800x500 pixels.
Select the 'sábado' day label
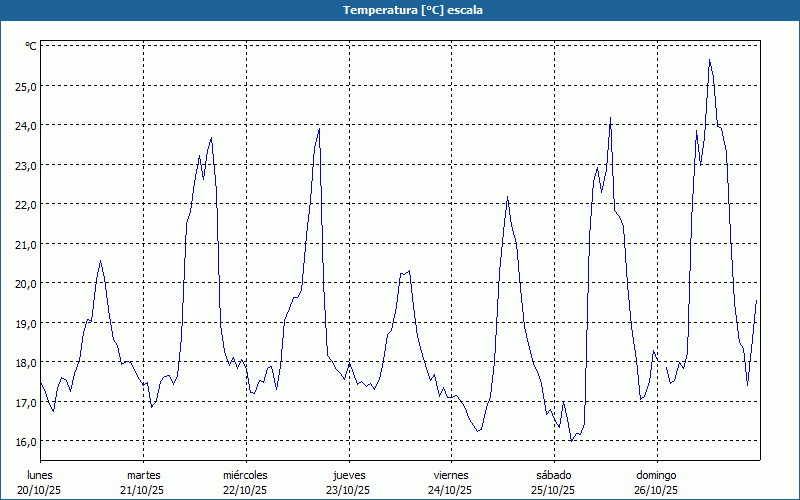[x=553, y=474]
